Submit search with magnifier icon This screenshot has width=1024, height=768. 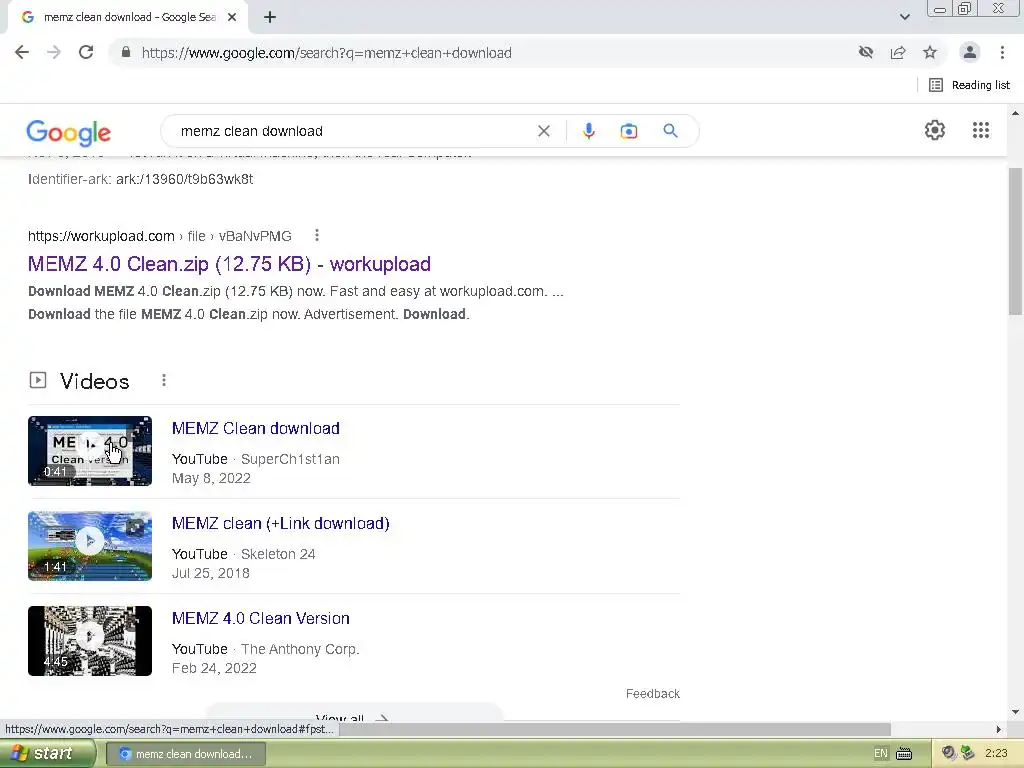tap(670, 131)
